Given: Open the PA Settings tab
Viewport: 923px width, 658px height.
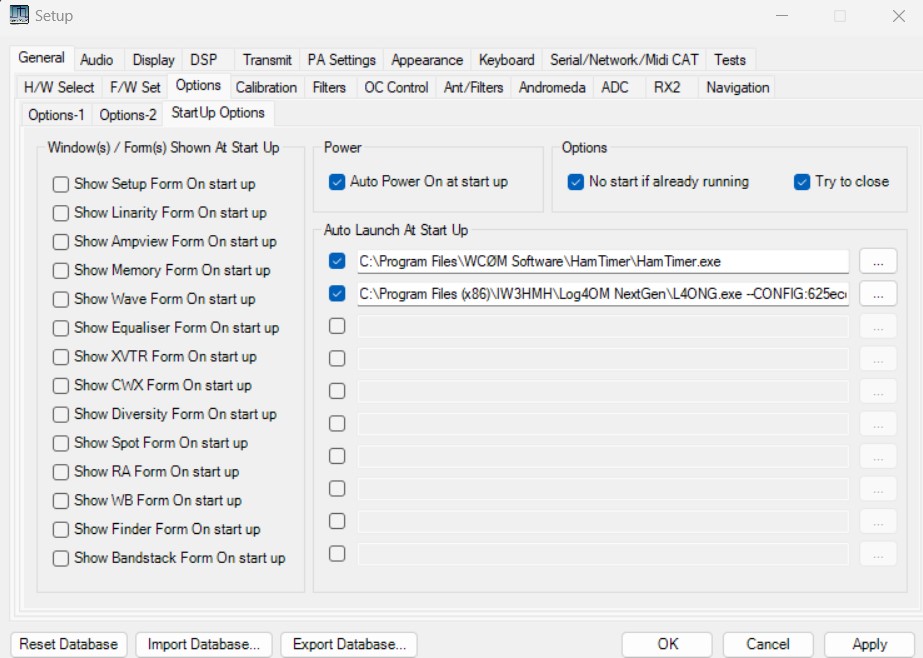Looking at the screenshot, I should pyautogui.click(x=342, y=60).
